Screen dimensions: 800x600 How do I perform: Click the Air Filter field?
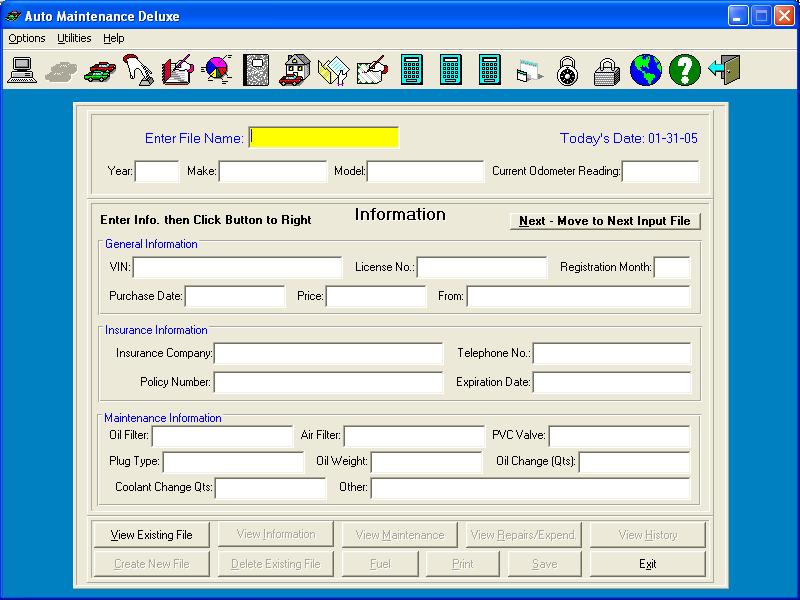pyautogui.click(x=414, y=436)
